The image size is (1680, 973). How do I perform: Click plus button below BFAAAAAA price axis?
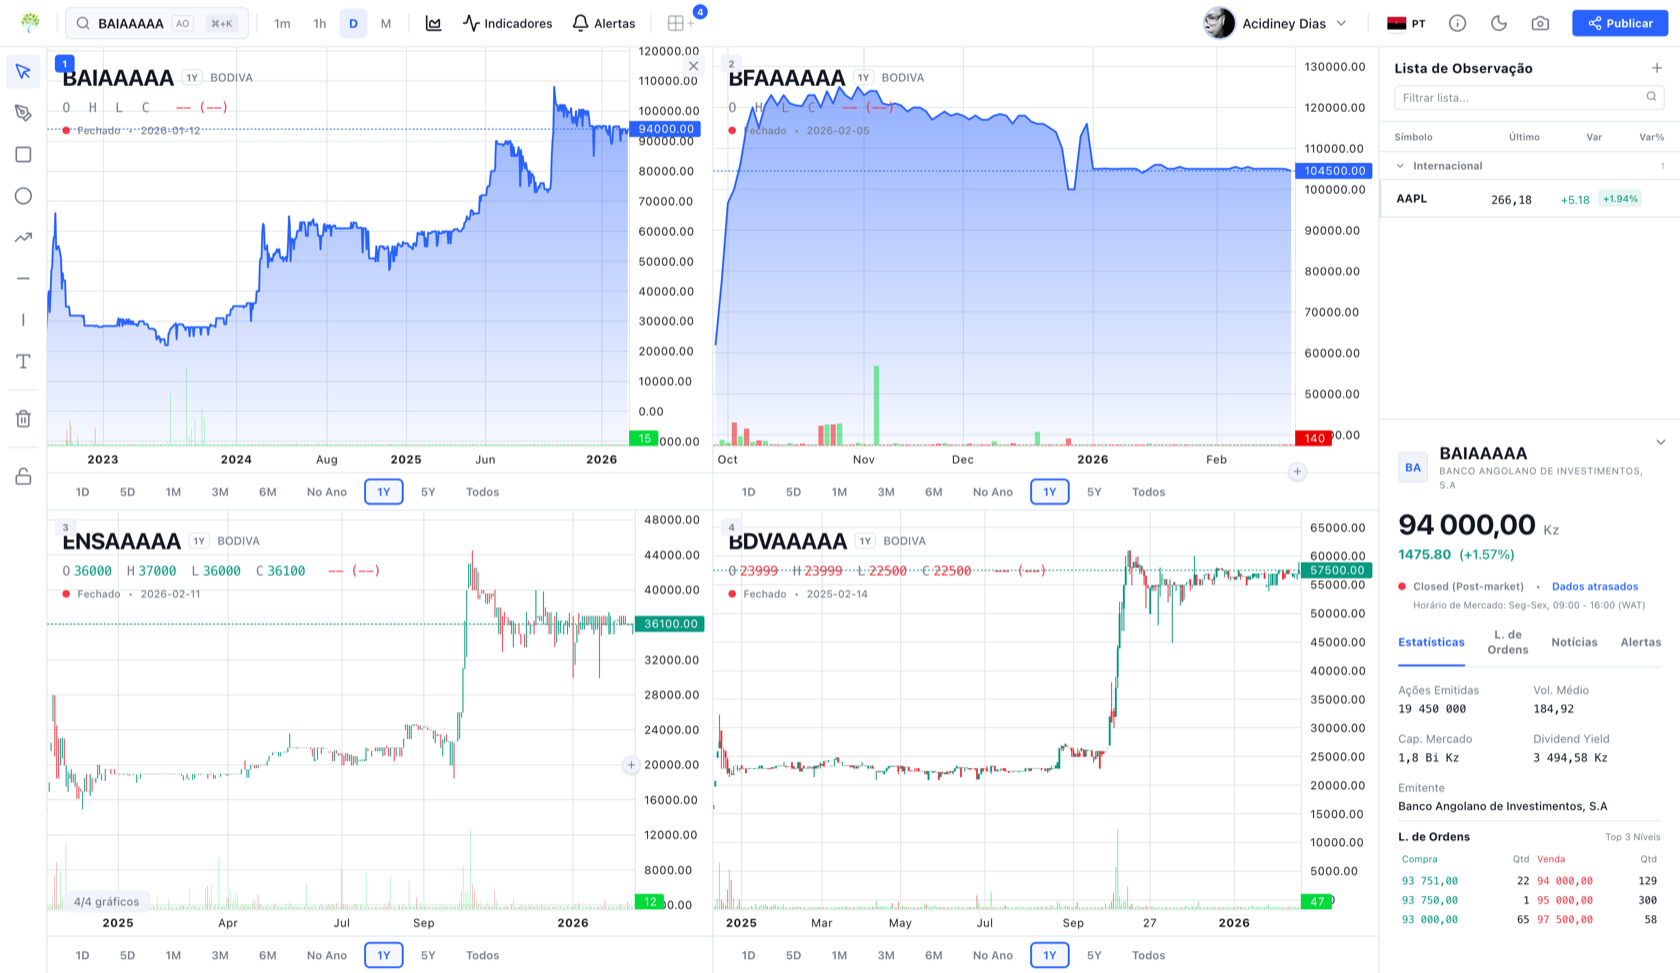pyautogui.click(x=1297, y=472)
